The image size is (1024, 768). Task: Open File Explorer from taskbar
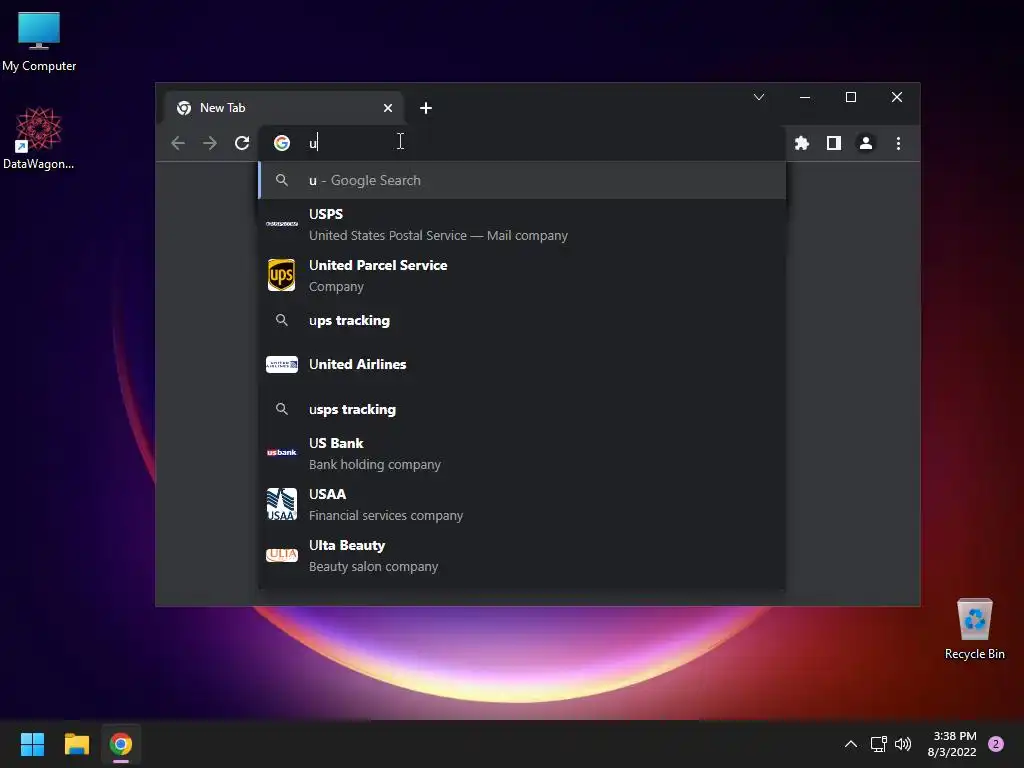(76, 744)
